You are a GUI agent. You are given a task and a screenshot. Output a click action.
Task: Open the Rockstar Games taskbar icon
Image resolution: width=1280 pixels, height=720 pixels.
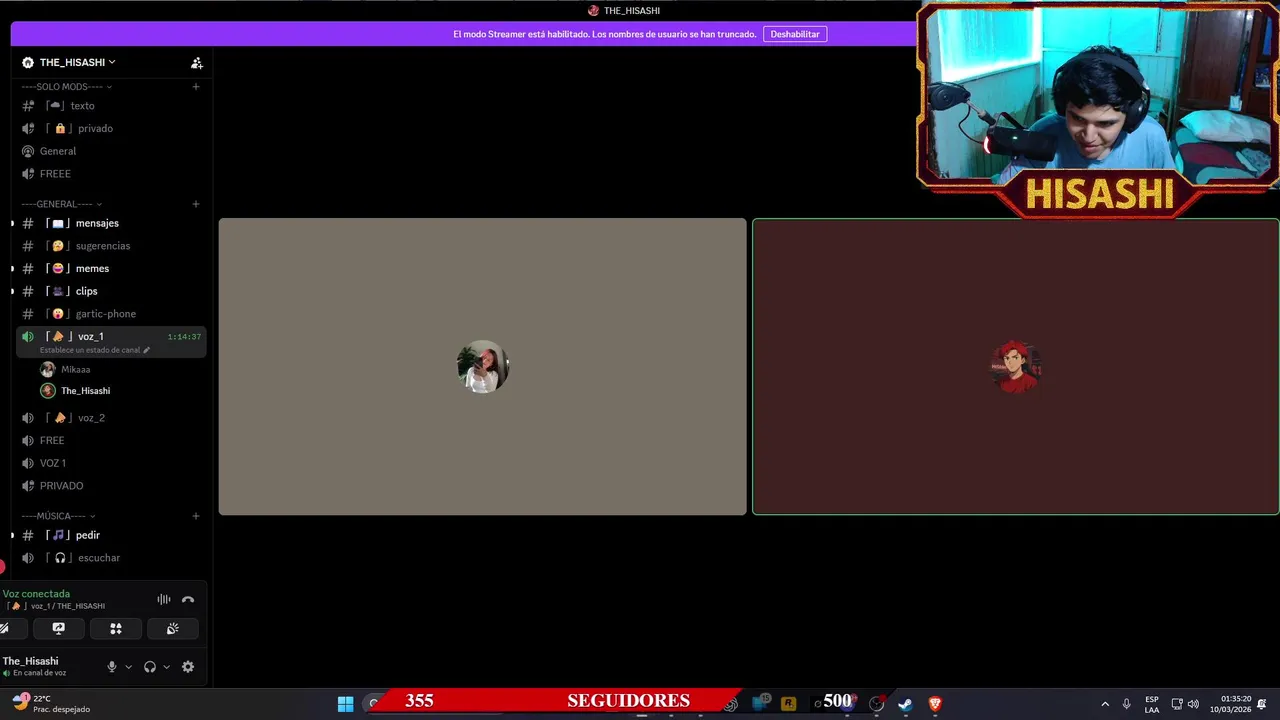pyautogui.click(x=788, y=704)
